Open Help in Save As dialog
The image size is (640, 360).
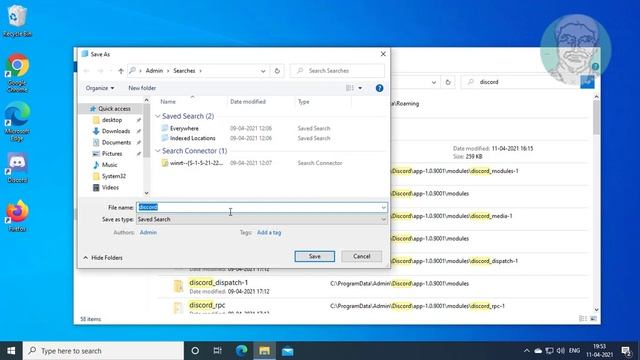(379, 88)
